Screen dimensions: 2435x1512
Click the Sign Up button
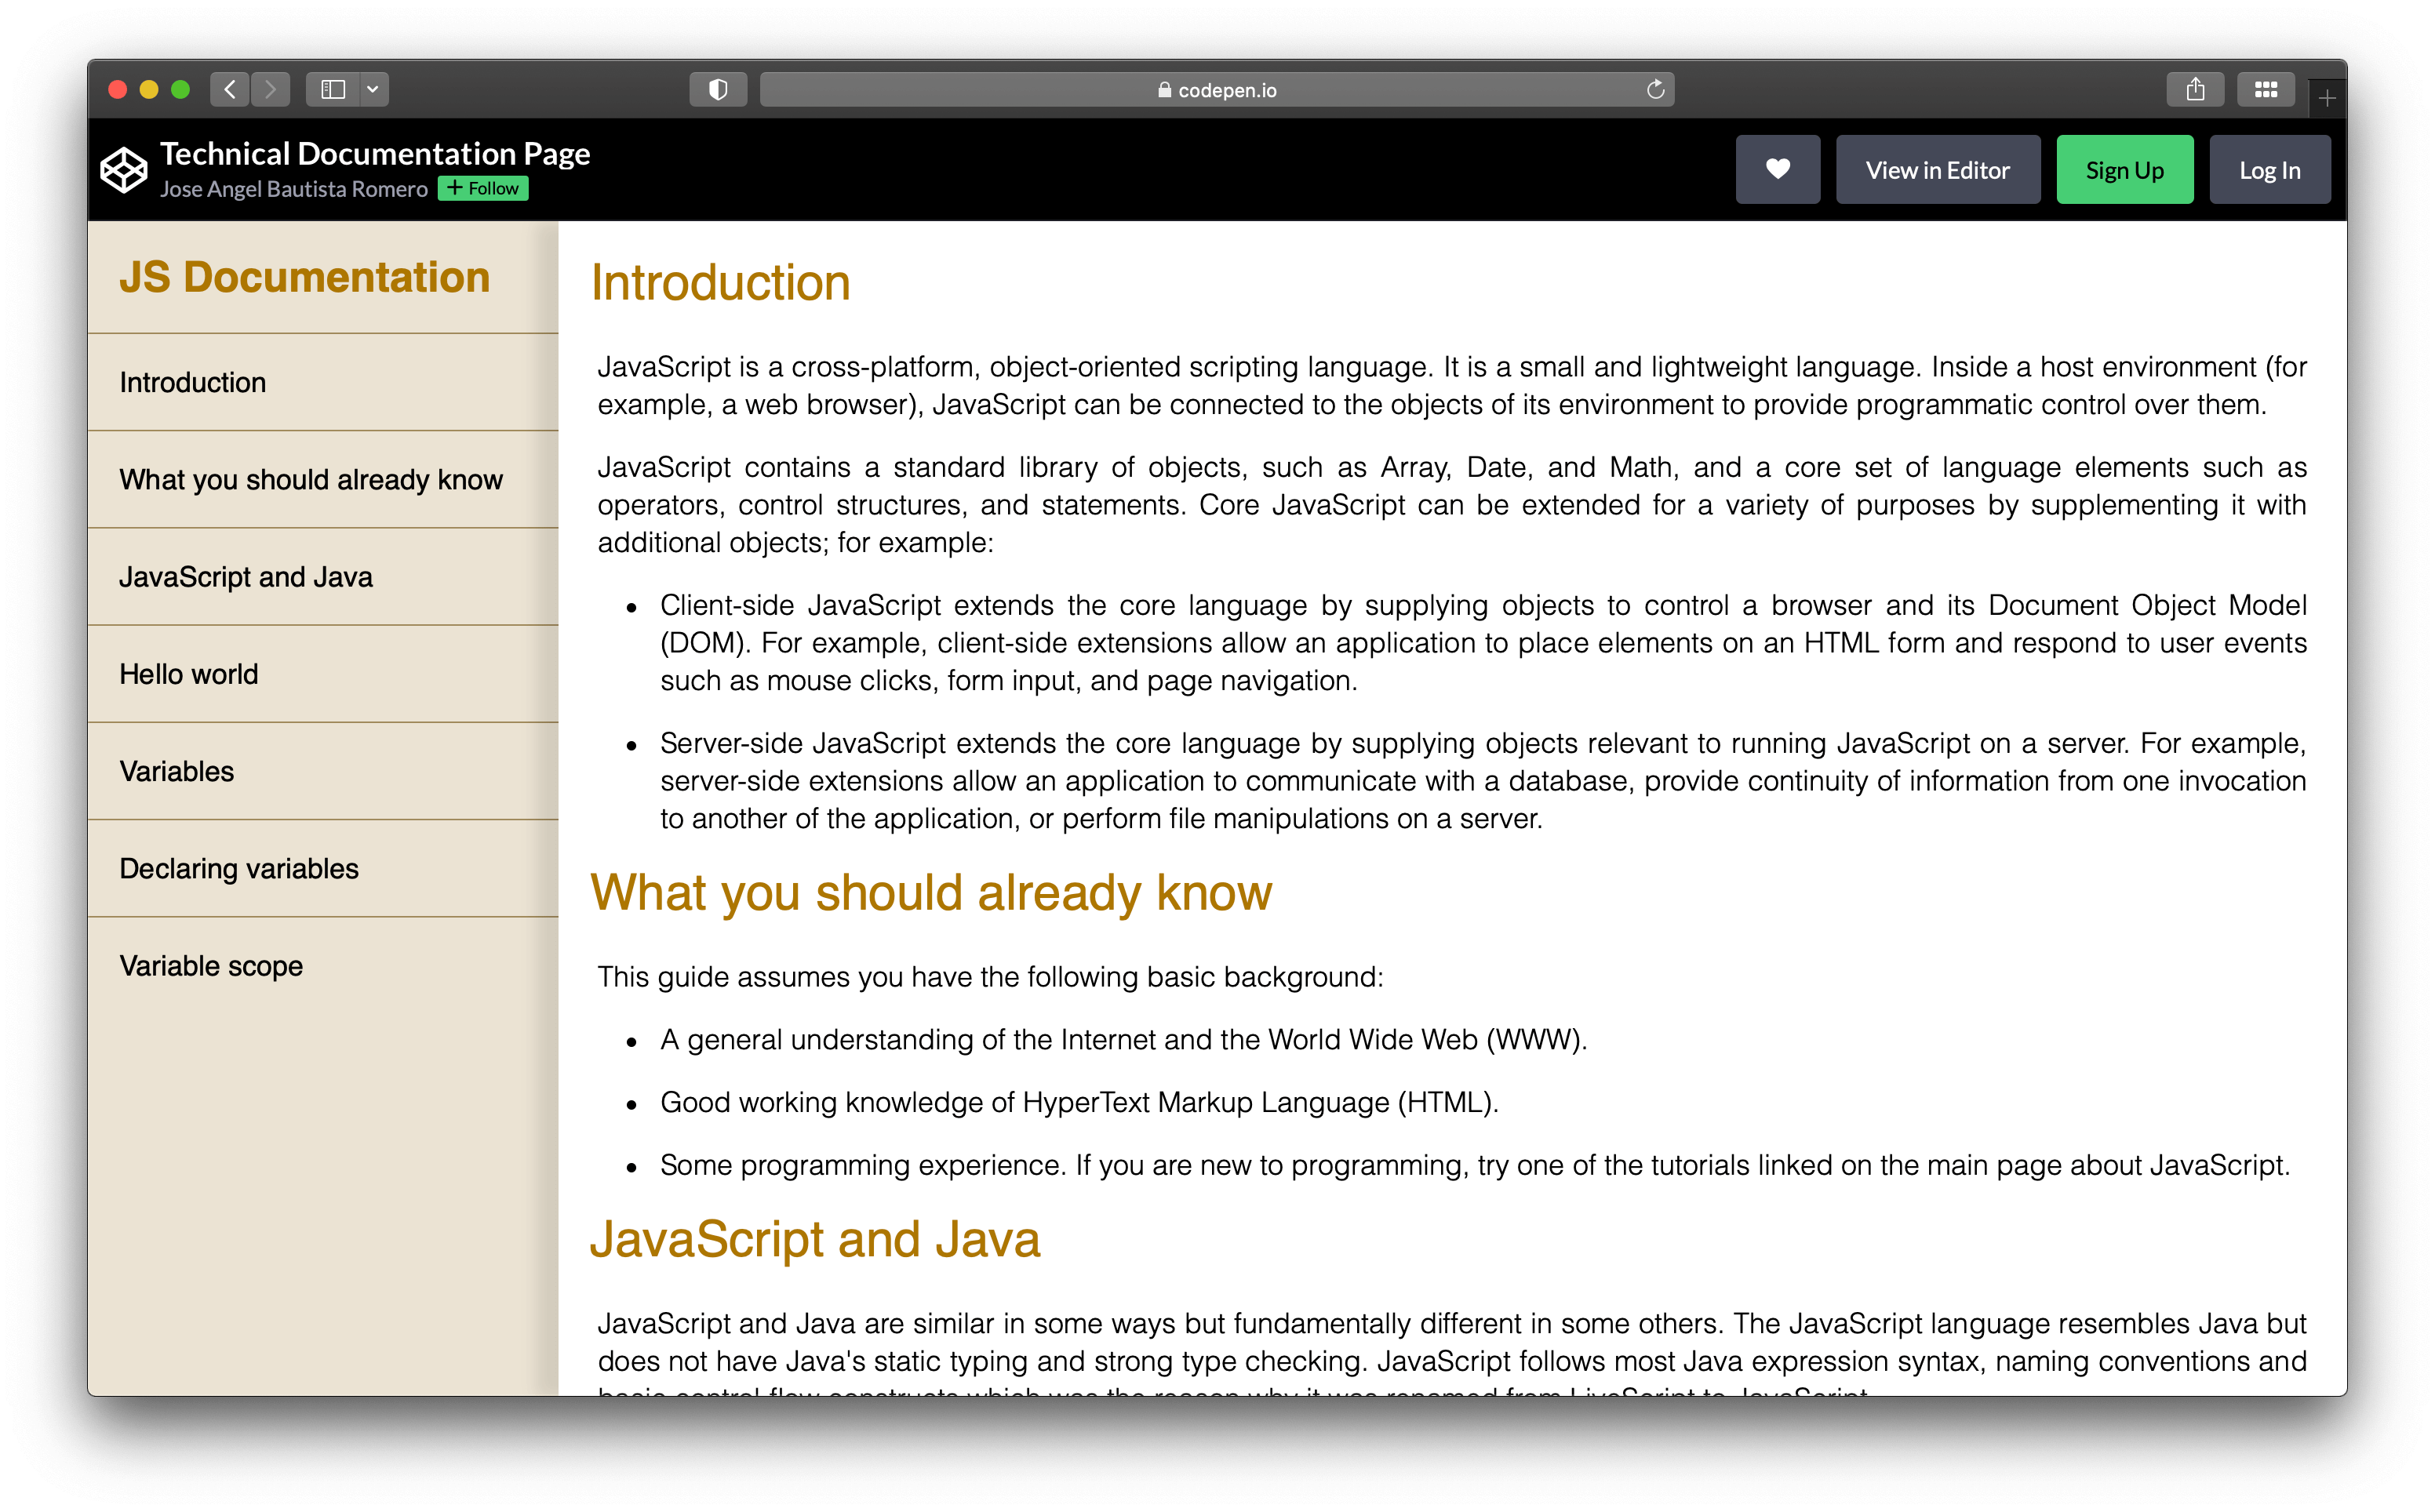click(x=2124, y=170)
